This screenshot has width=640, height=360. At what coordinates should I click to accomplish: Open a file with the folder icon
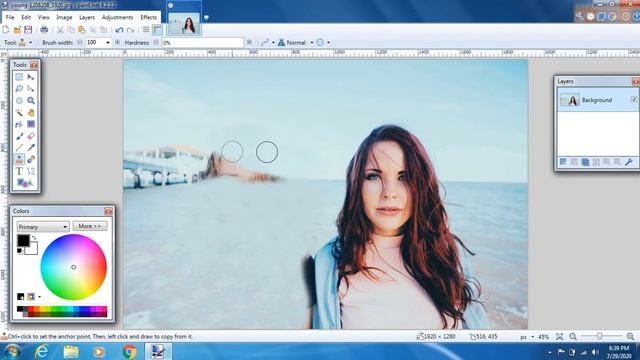tap(17, 30)
